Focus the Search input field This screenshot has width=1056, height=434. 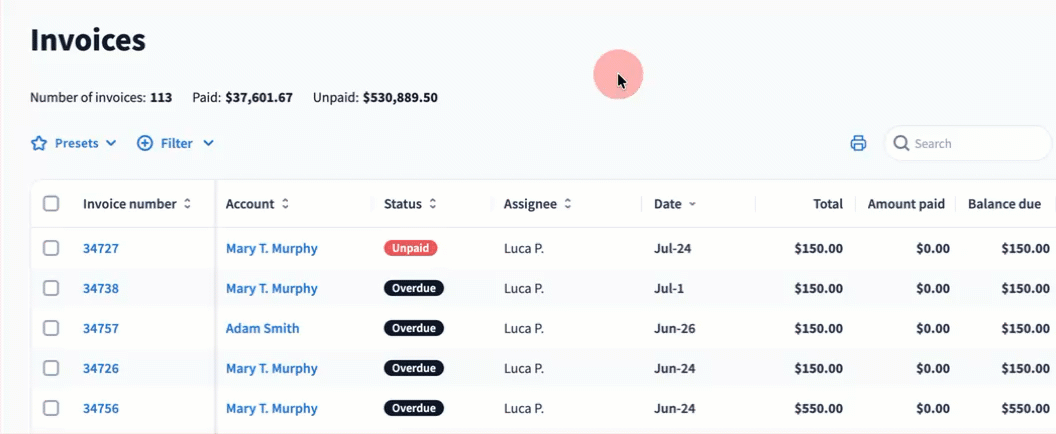tap(968, 143)
